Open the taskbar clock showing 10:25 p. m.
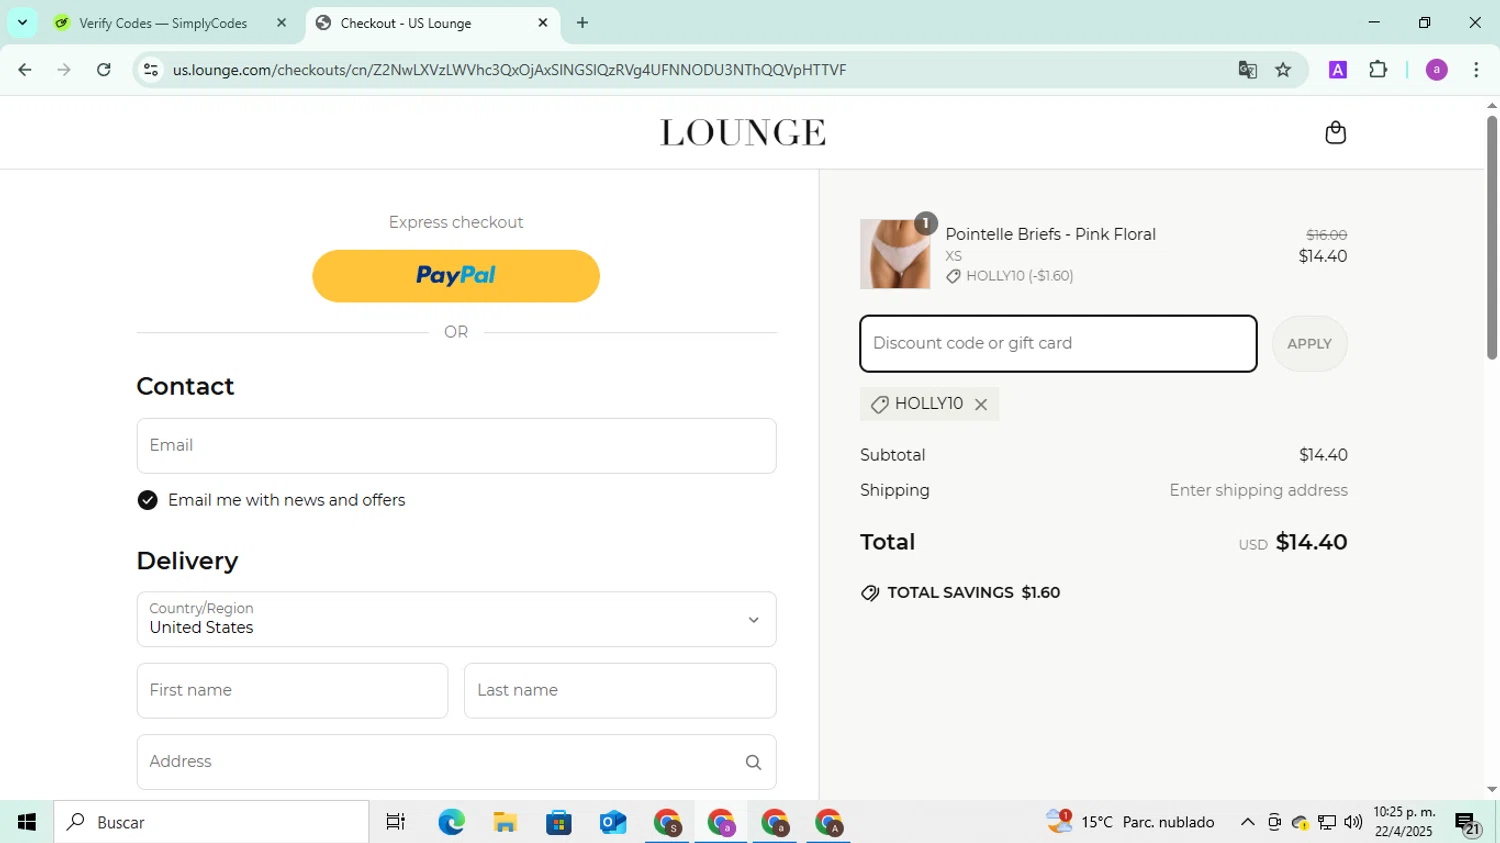1500x843 pixels. pos(1405,822)
